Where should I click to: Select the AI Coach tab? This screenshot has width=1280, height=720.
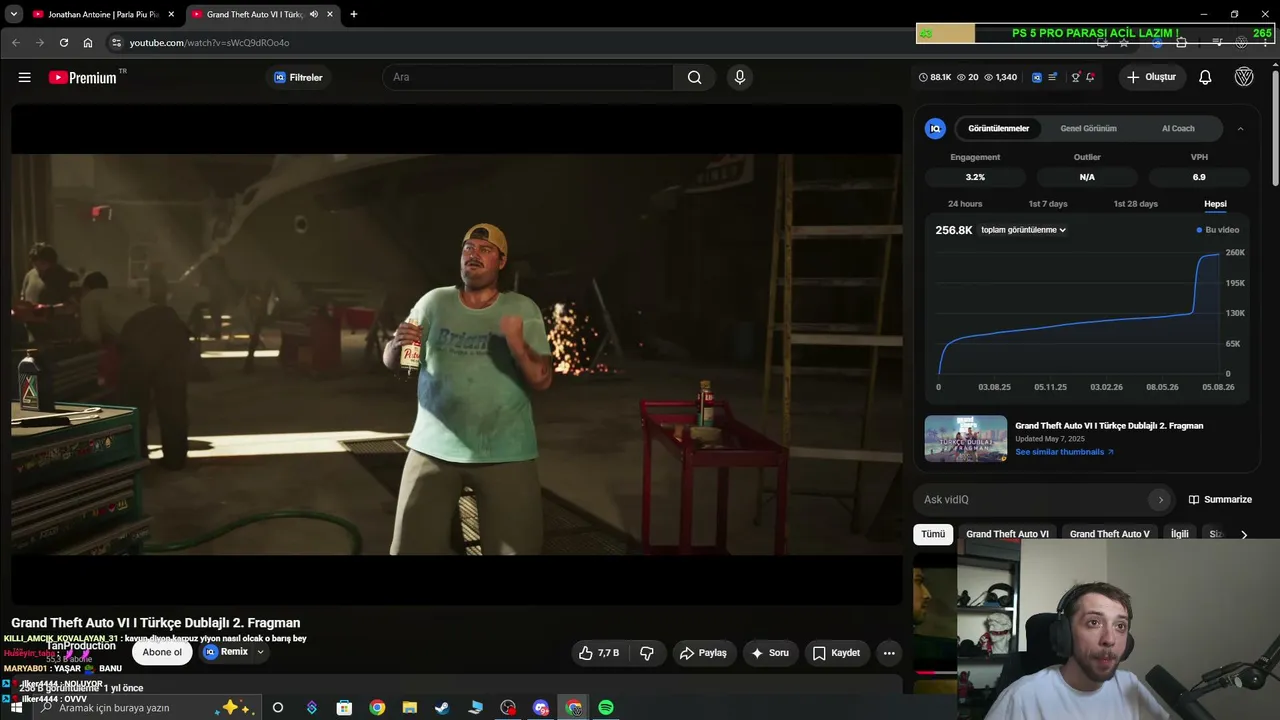pos(1178,128)
